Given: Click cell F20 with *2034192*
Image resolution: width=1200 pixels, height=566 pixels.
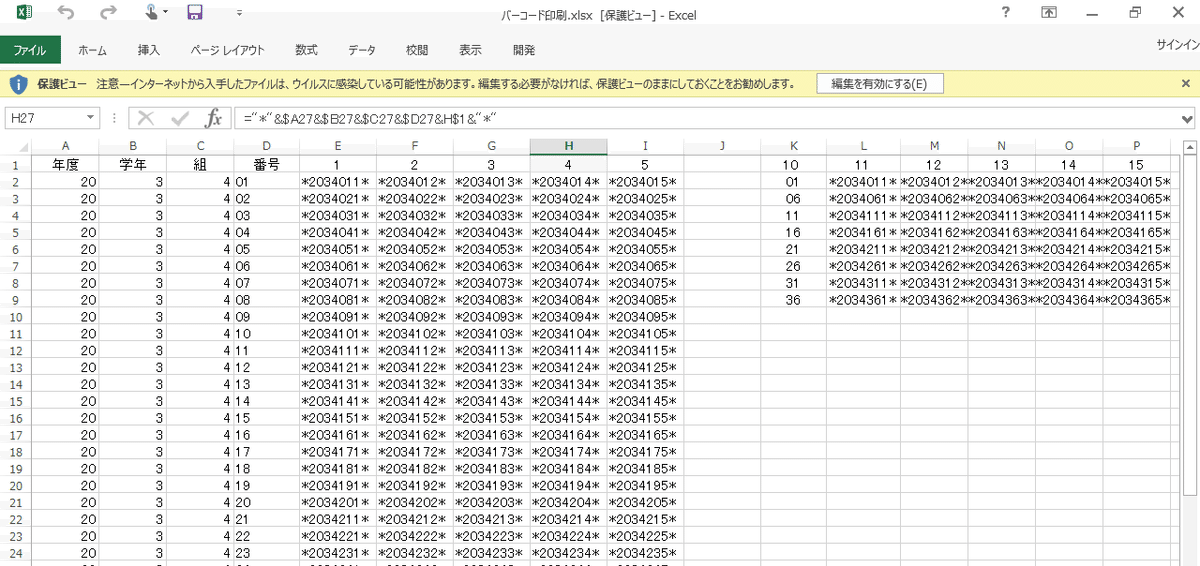Looking at the screenshot, I should tap(413, 486).
